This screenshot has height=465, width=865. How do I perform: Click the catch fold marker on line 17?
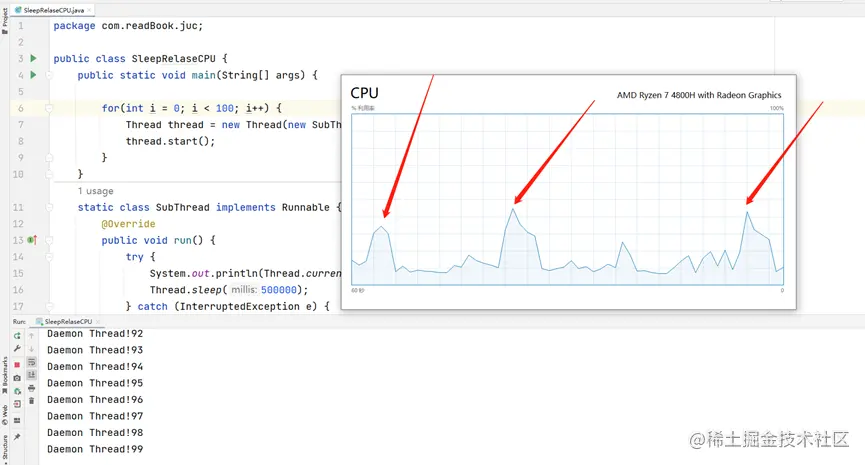49,306
